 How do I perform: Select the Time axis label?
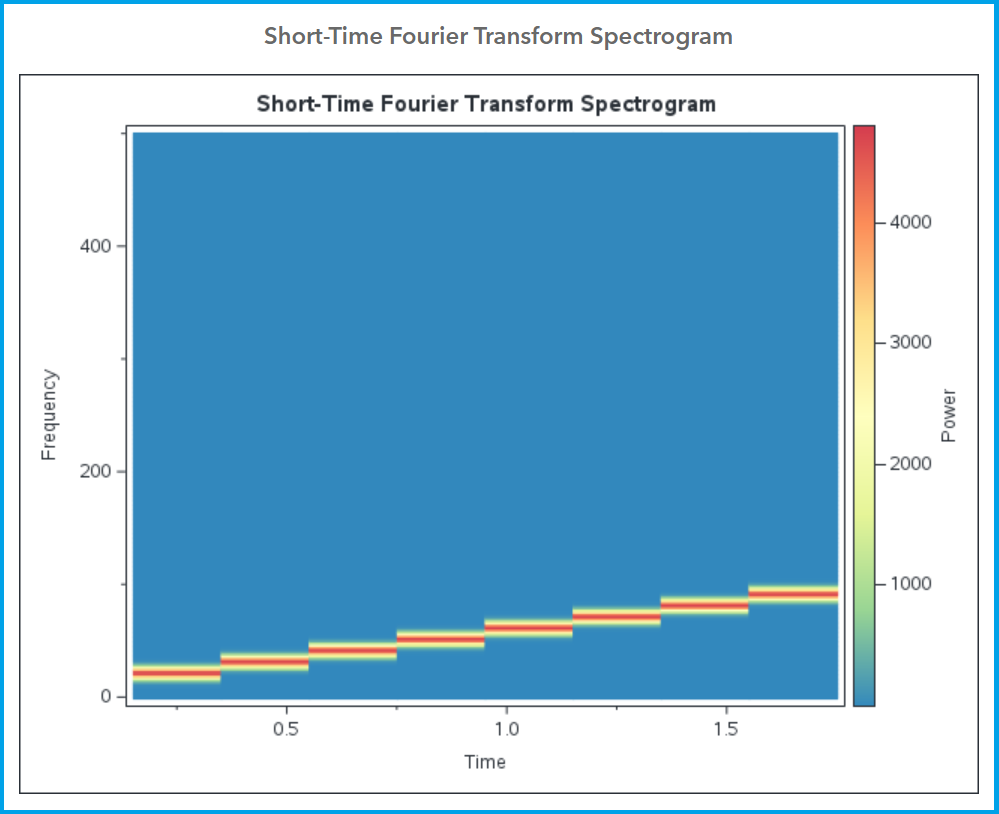point(485,762)
